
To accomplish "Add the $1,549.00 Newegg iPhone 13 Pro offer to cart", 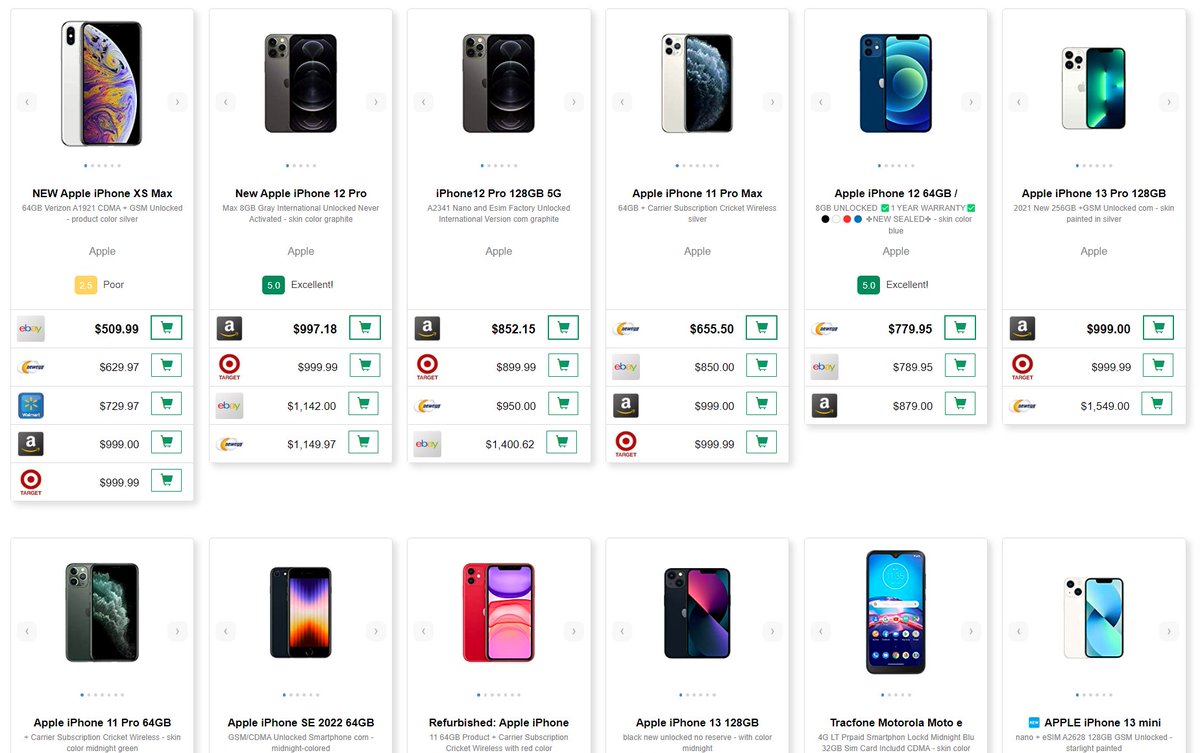I will pos(1158,405).
